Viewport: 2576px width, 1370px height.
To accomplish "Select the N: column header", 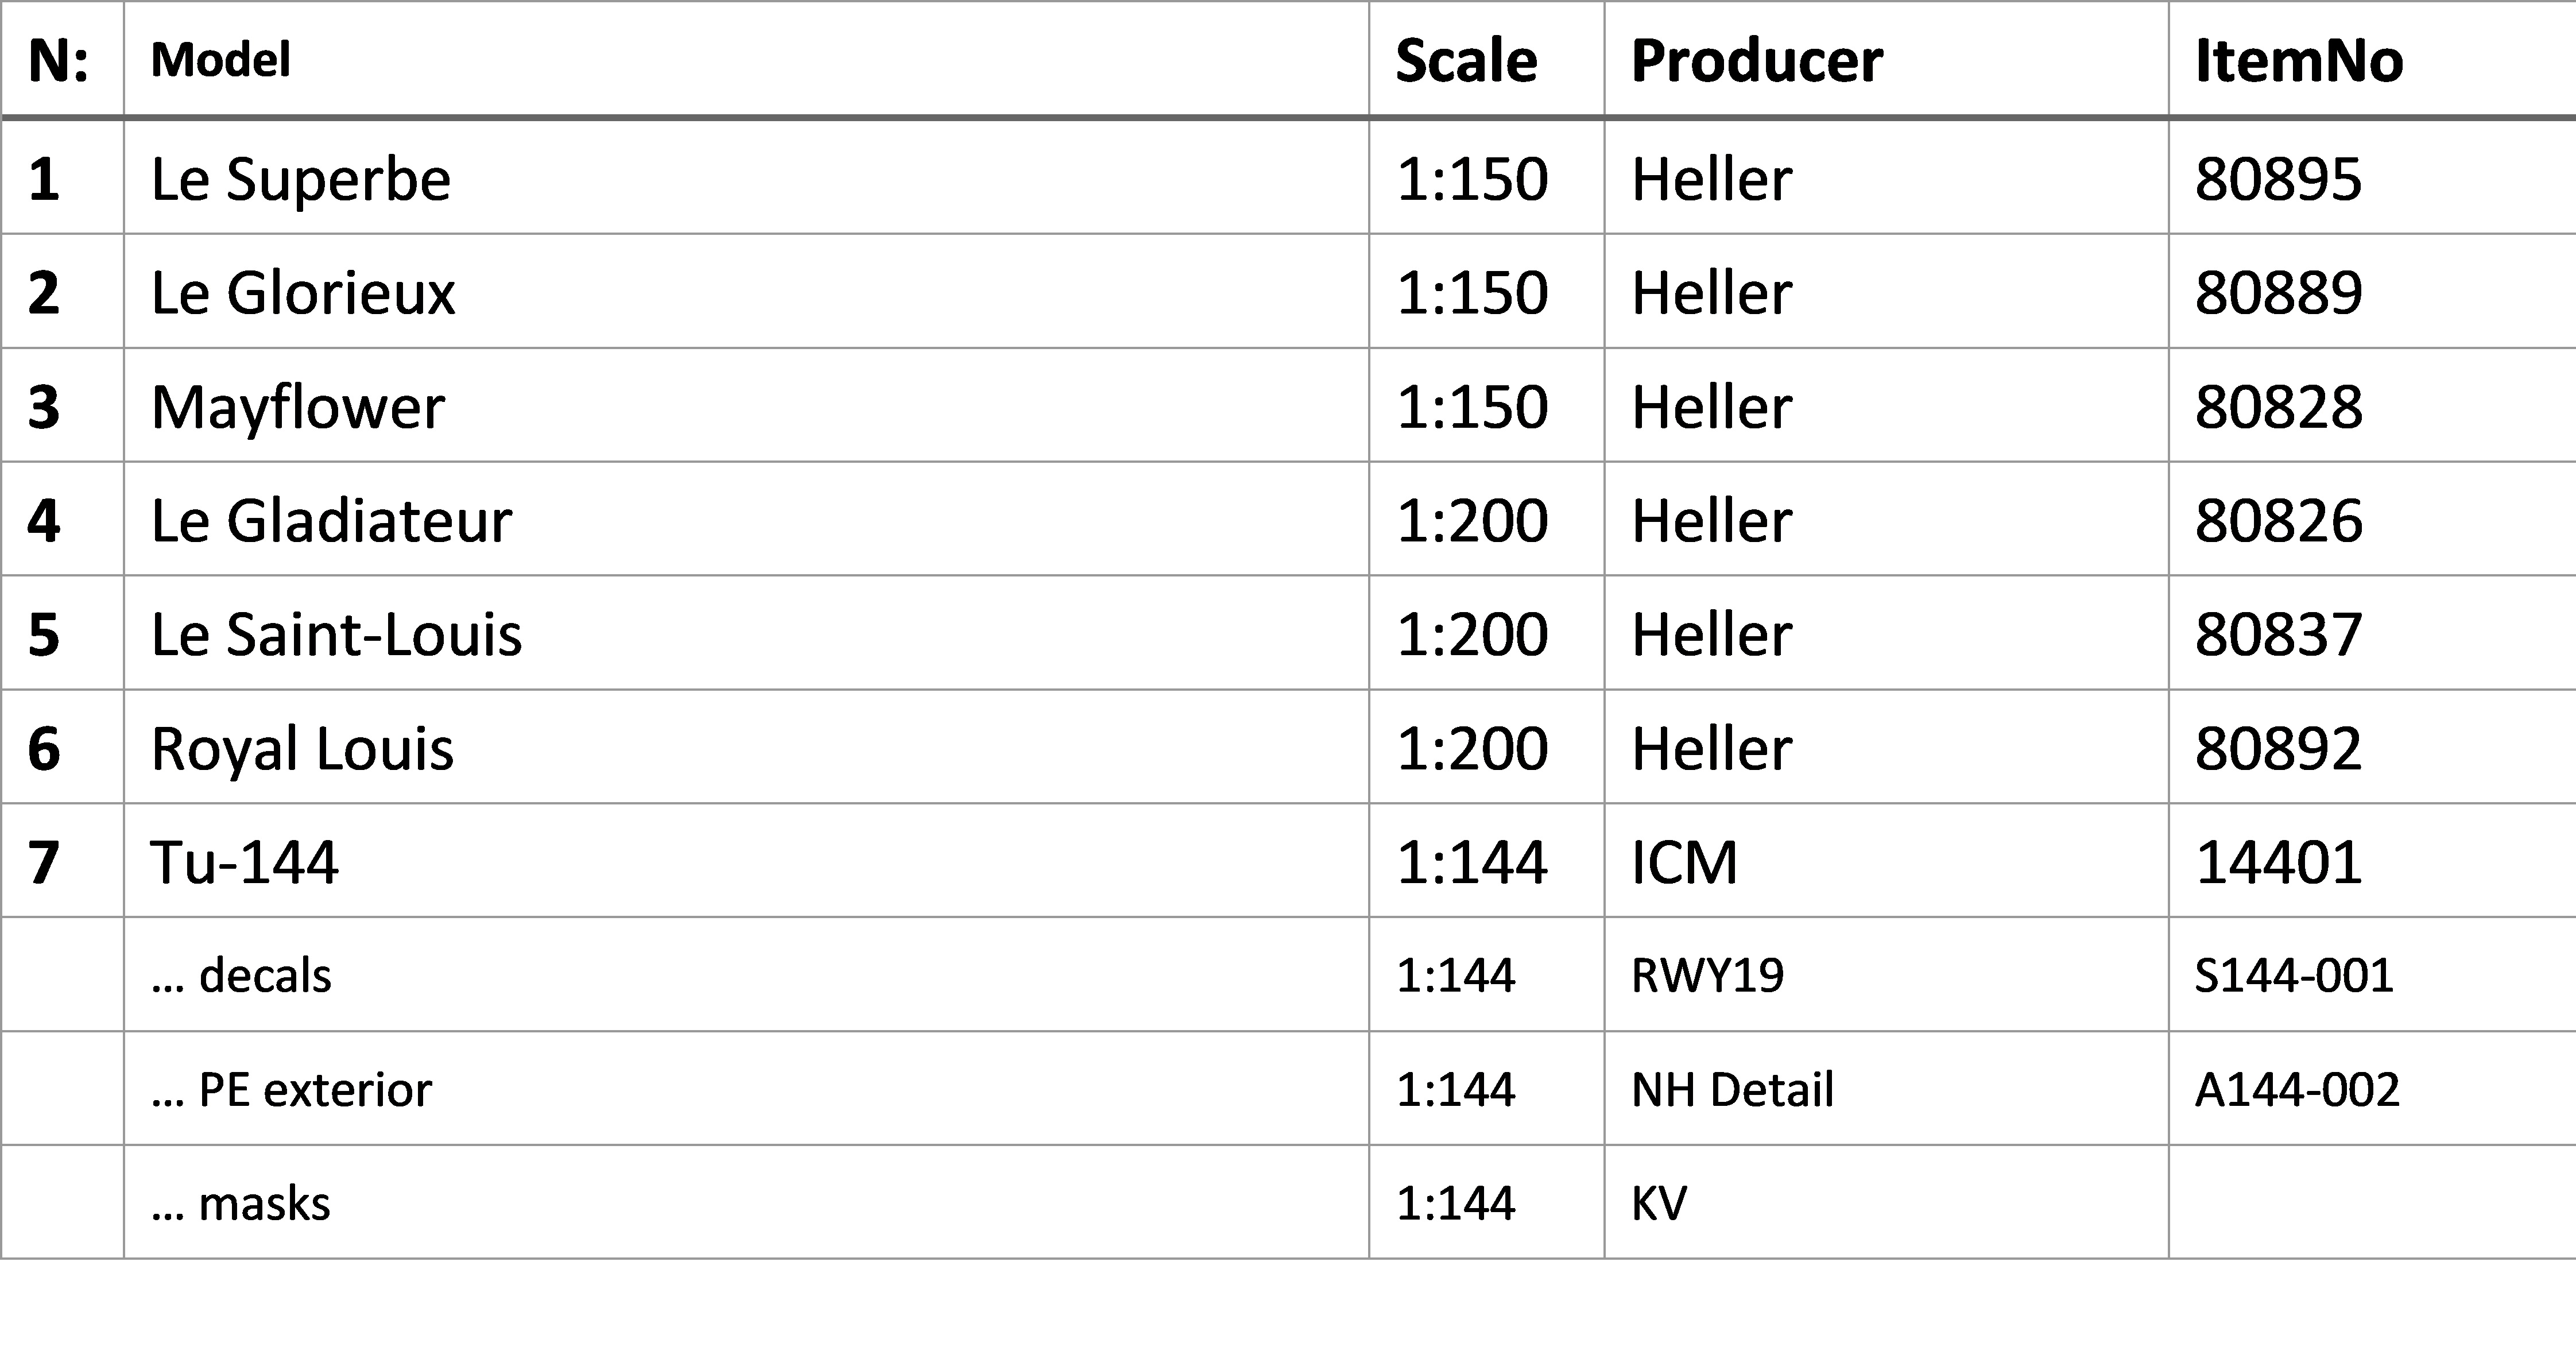I will (62, 60).
